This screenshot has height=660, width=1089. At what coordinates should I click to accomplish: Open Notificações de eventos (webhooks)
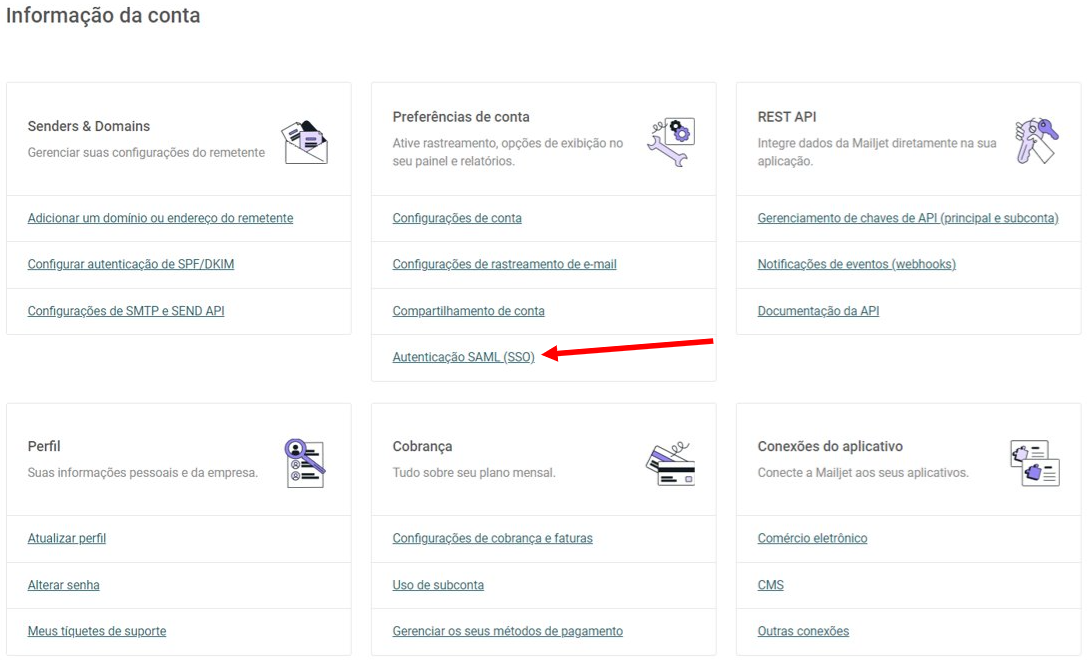click(x=856, y=264)
